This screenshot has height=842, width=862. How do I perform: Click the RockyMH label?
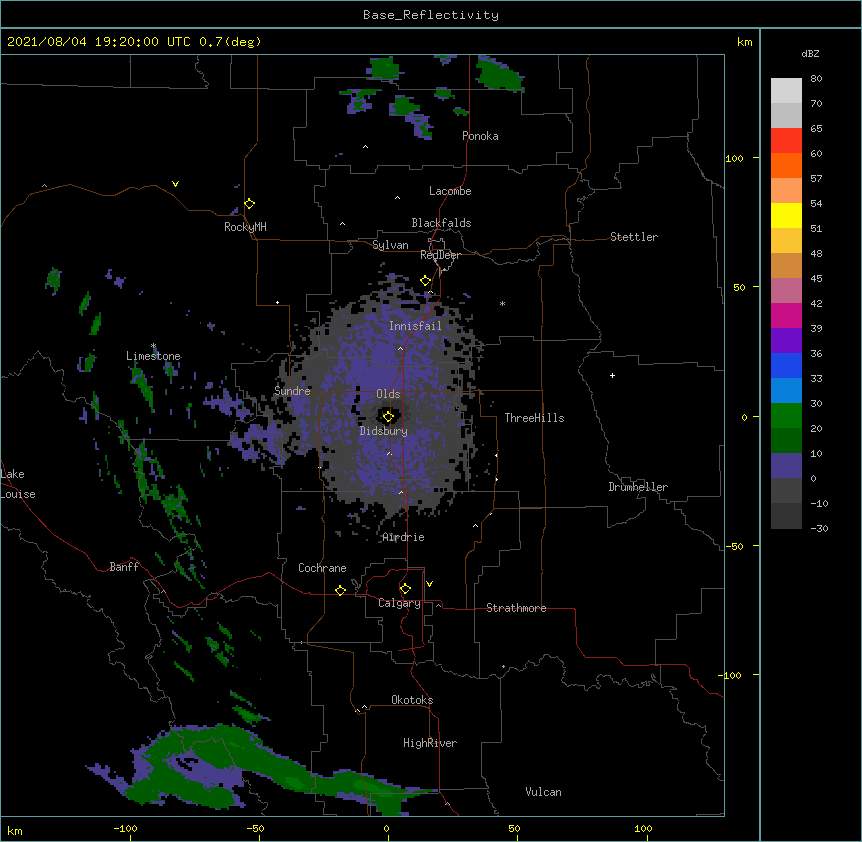(245, 227)
